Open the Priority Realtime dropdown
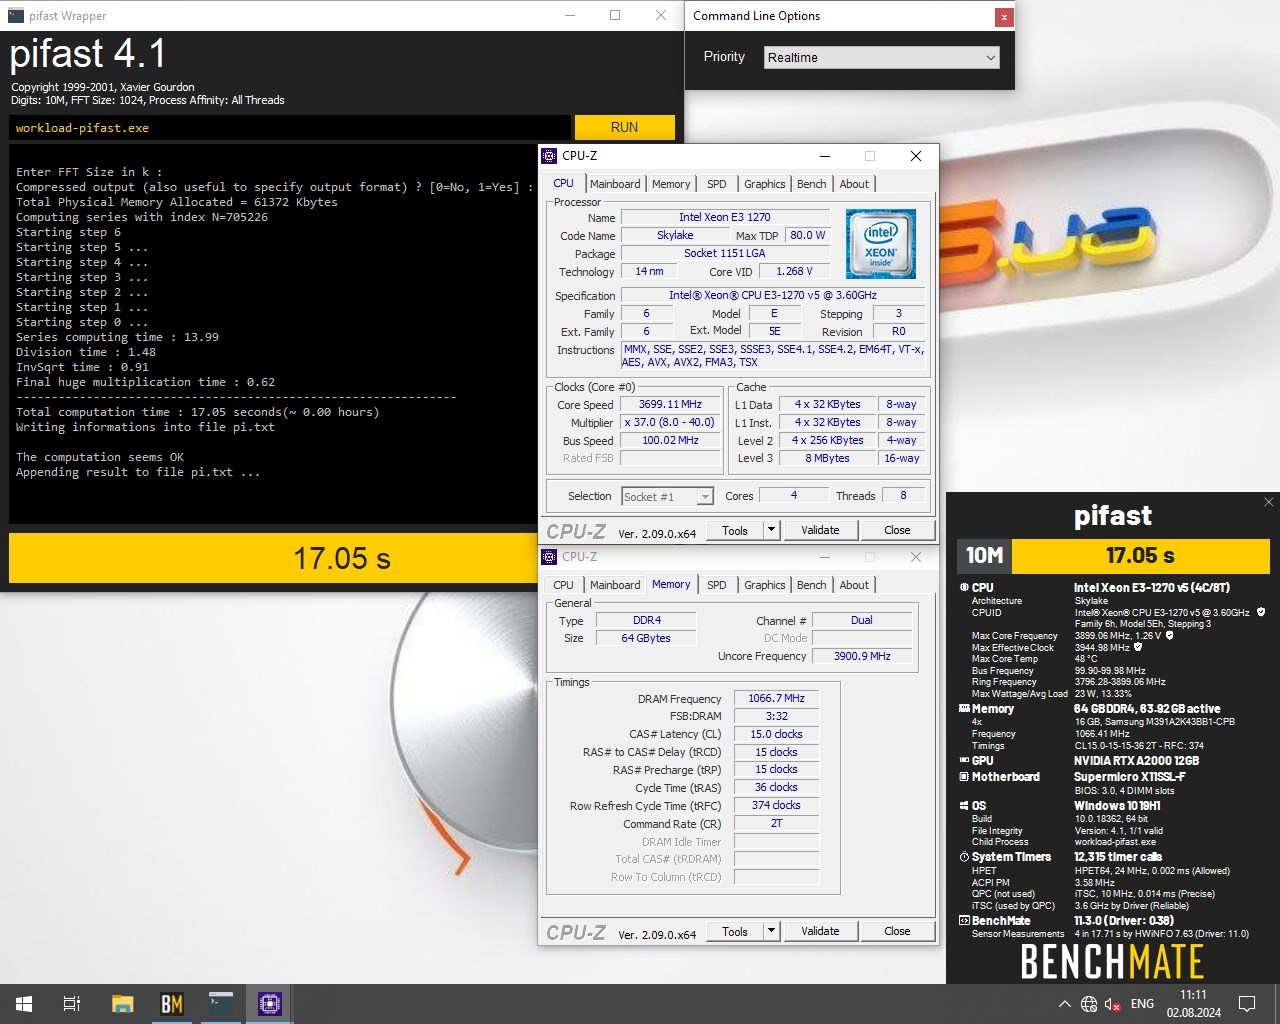The image size is (1280, 1024). (x=881, y=58)
